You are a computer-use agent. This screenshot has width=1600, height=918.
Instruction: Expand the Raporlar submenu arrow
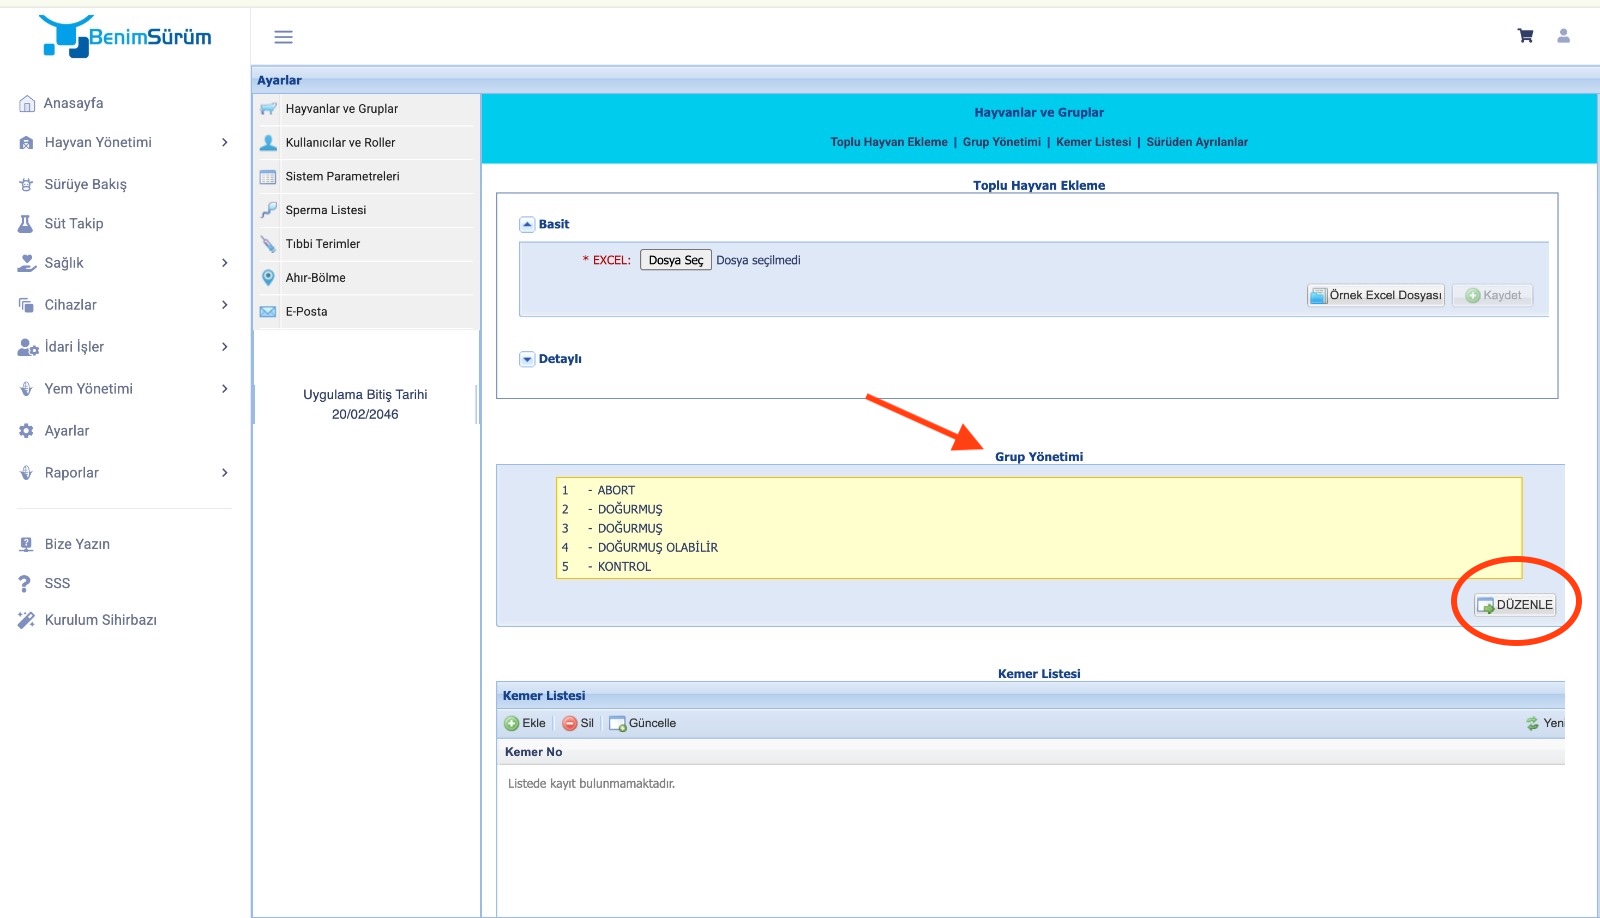coord(224,473)
